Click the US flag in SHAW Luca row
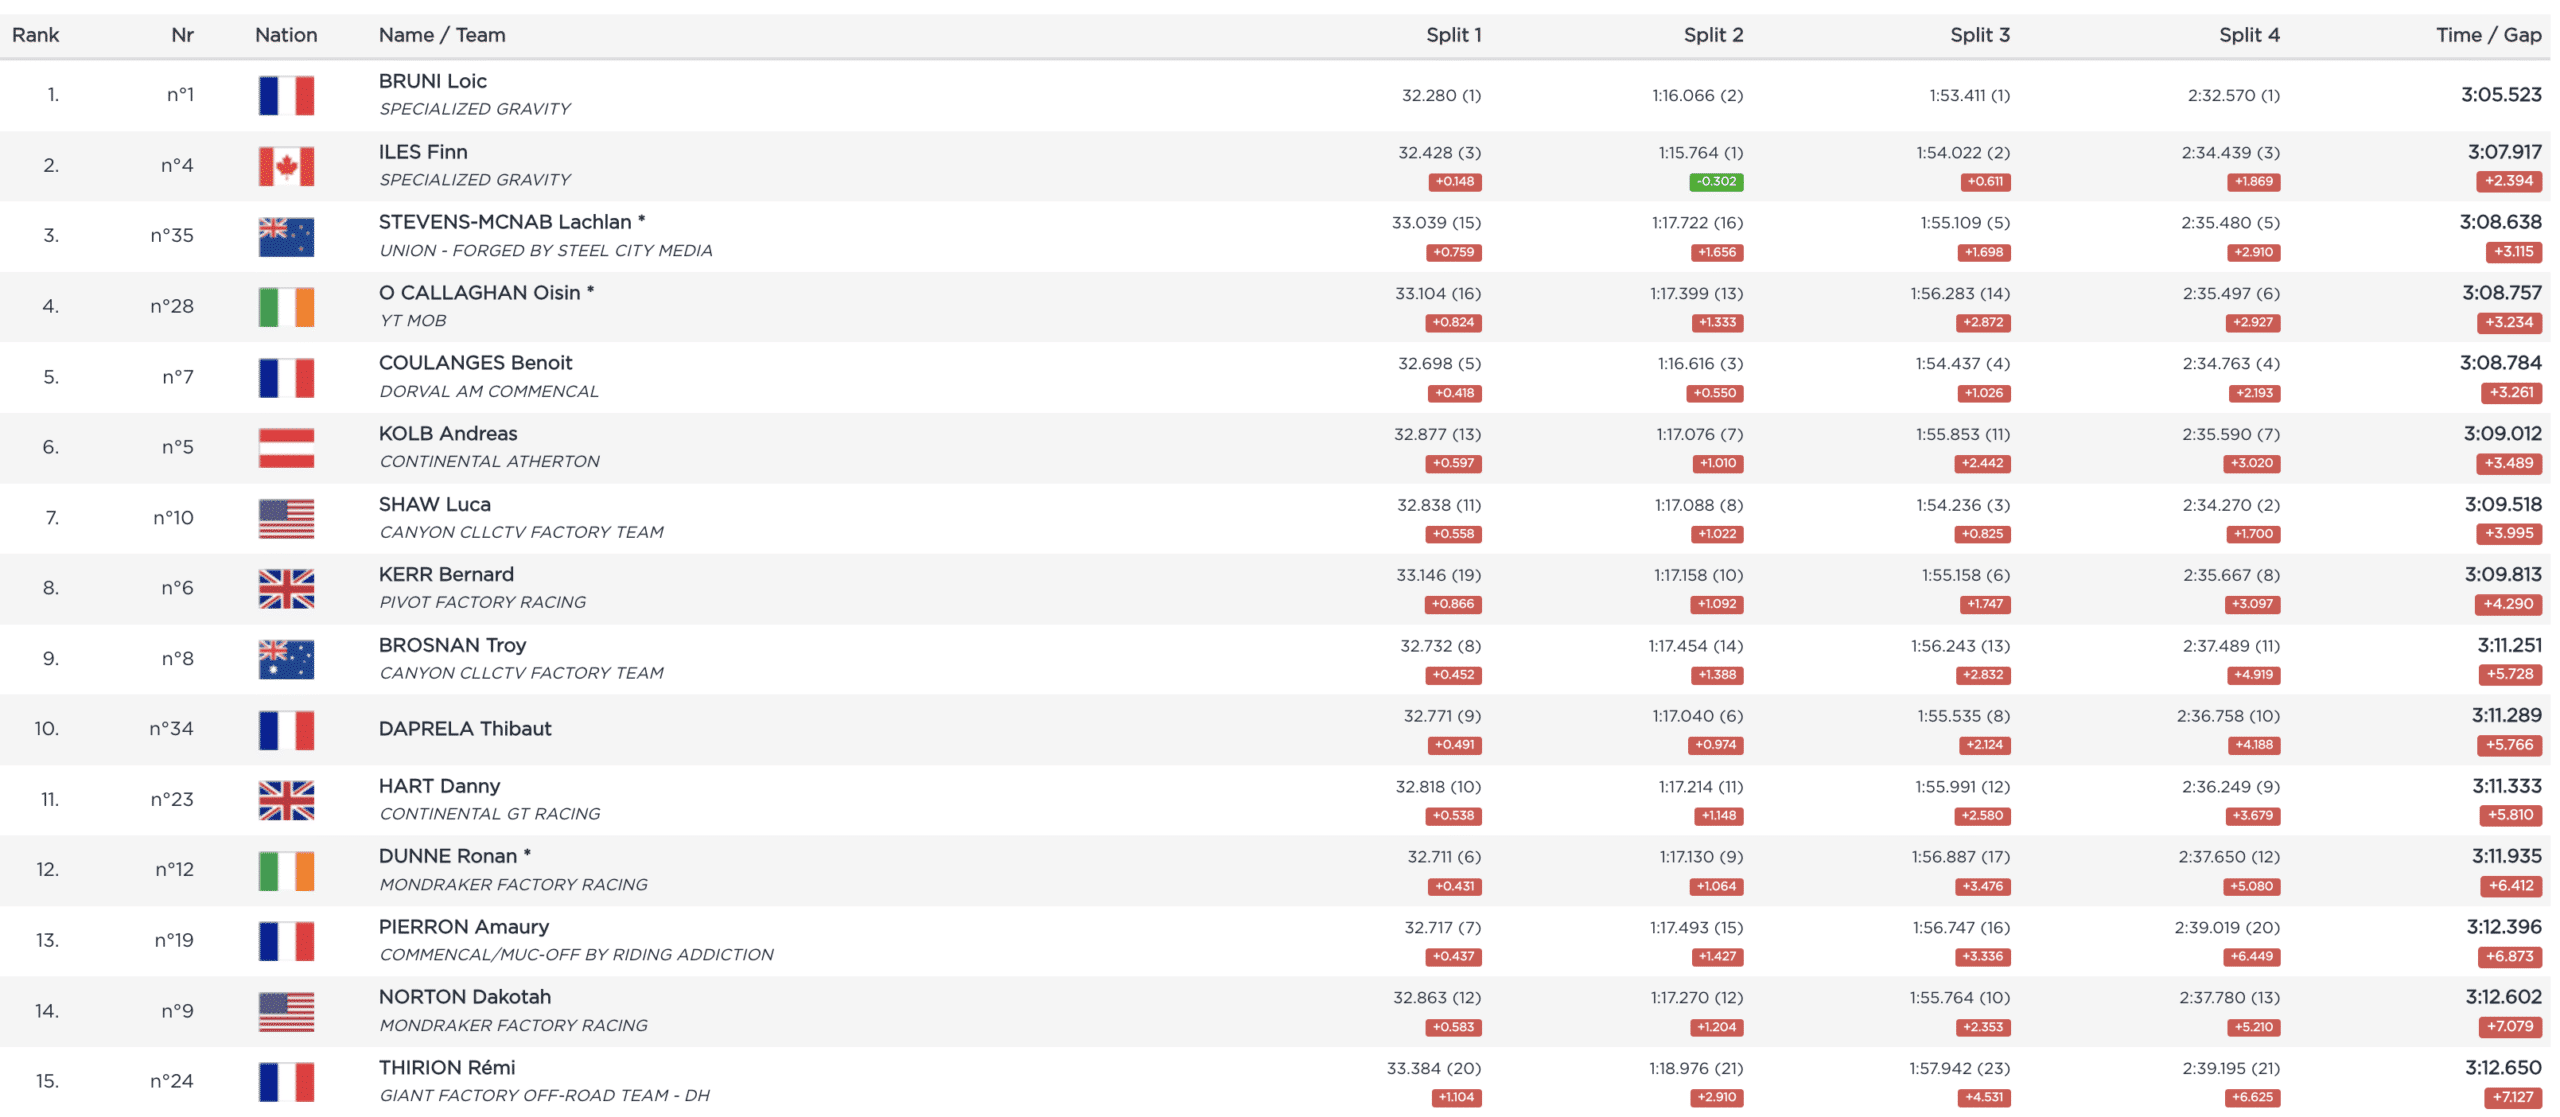 [286, 518]
